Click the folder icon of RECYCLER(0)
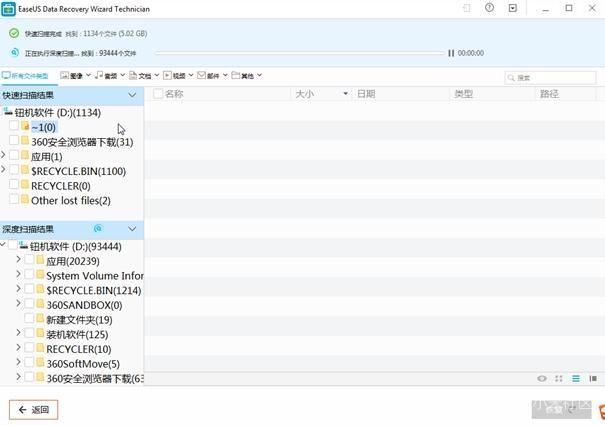Image resolution: width=605 pixels, height=425 pixels. click(25, 185)
